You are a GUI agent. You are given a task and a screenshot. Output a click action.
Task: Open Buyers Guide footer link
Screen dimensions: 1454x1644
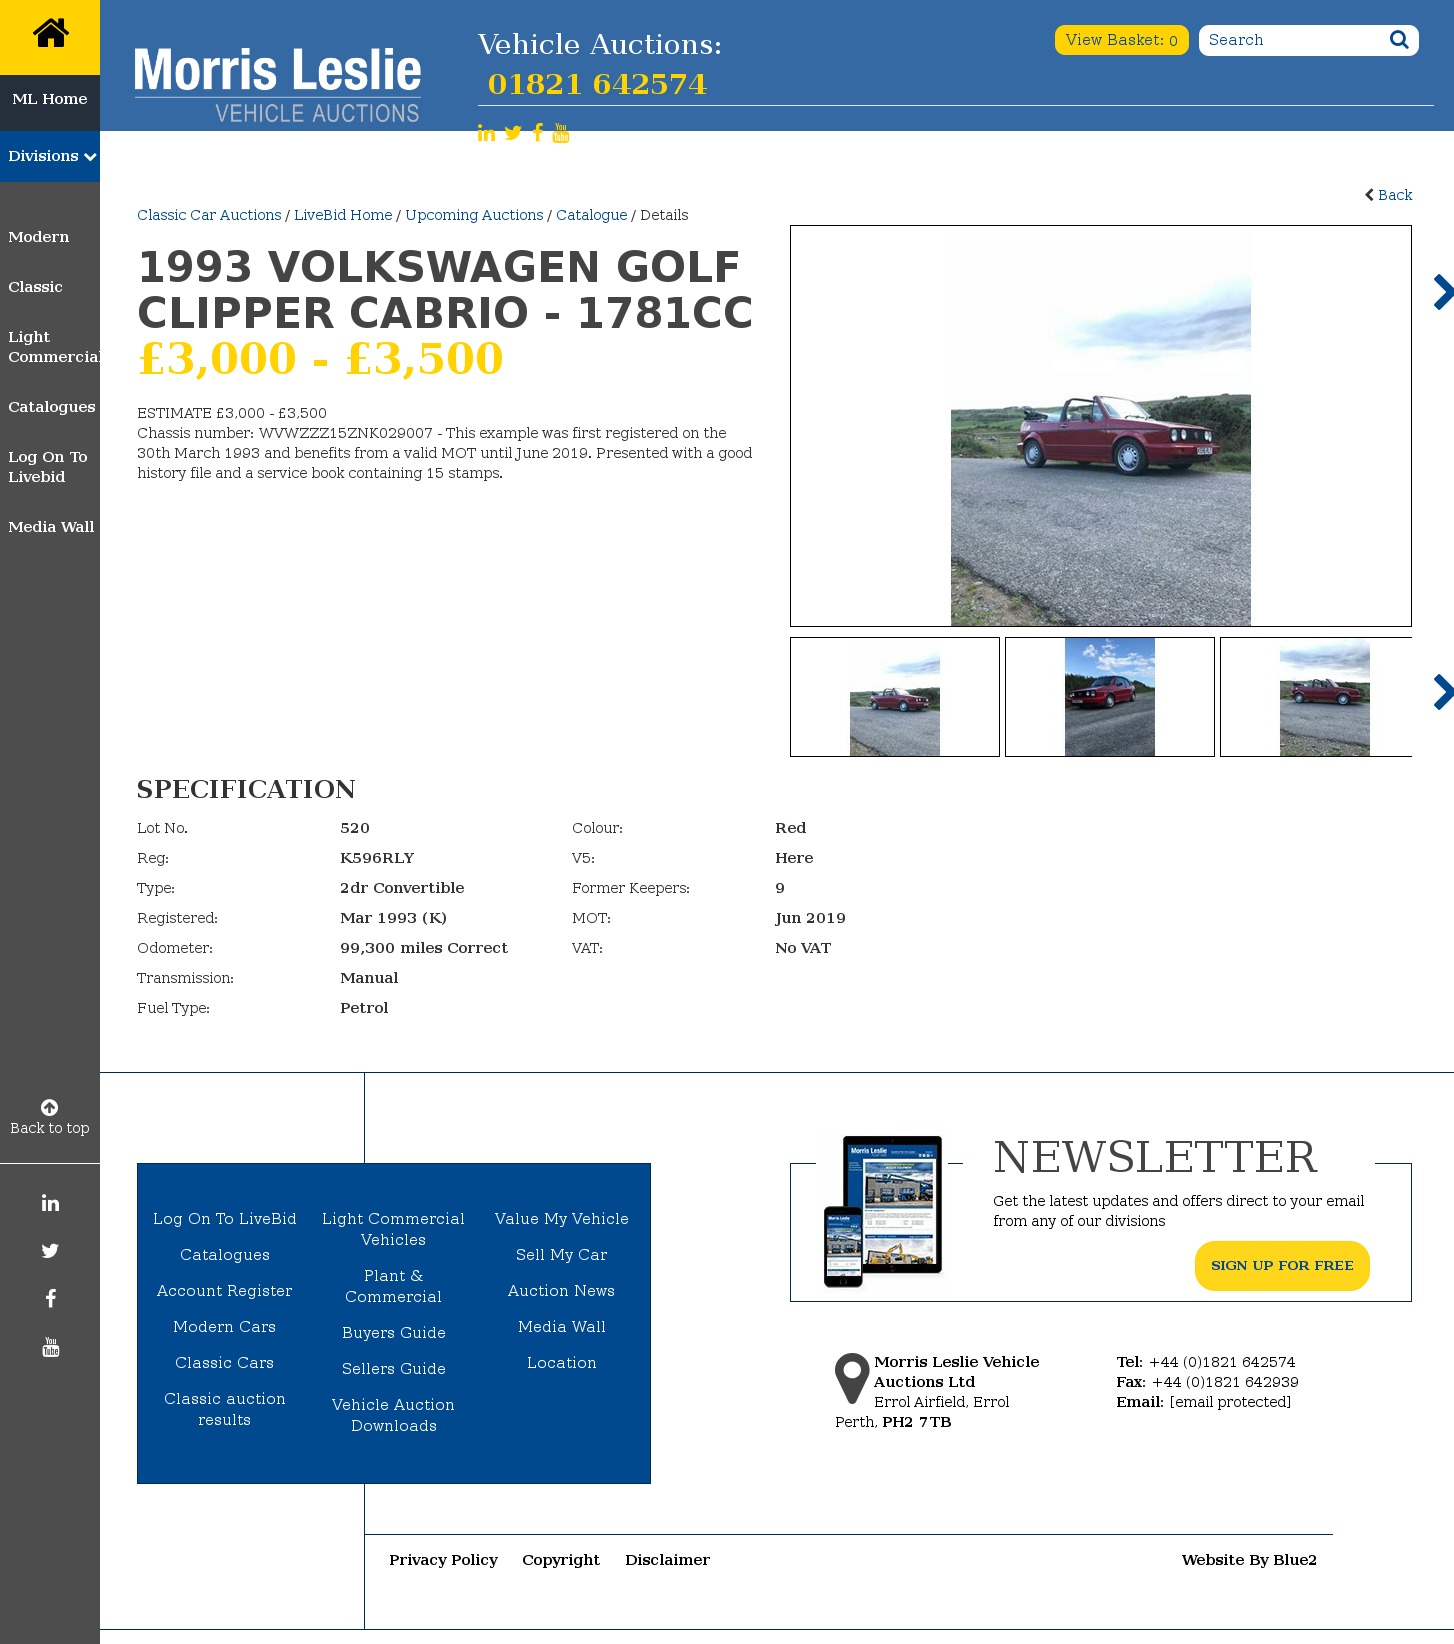point(394,1333)
